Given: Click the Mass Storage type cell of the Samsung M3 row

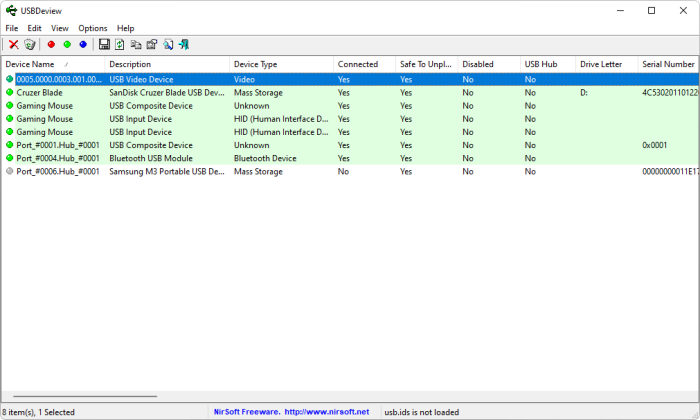Looking at the screenshot, I should [258, 171].
